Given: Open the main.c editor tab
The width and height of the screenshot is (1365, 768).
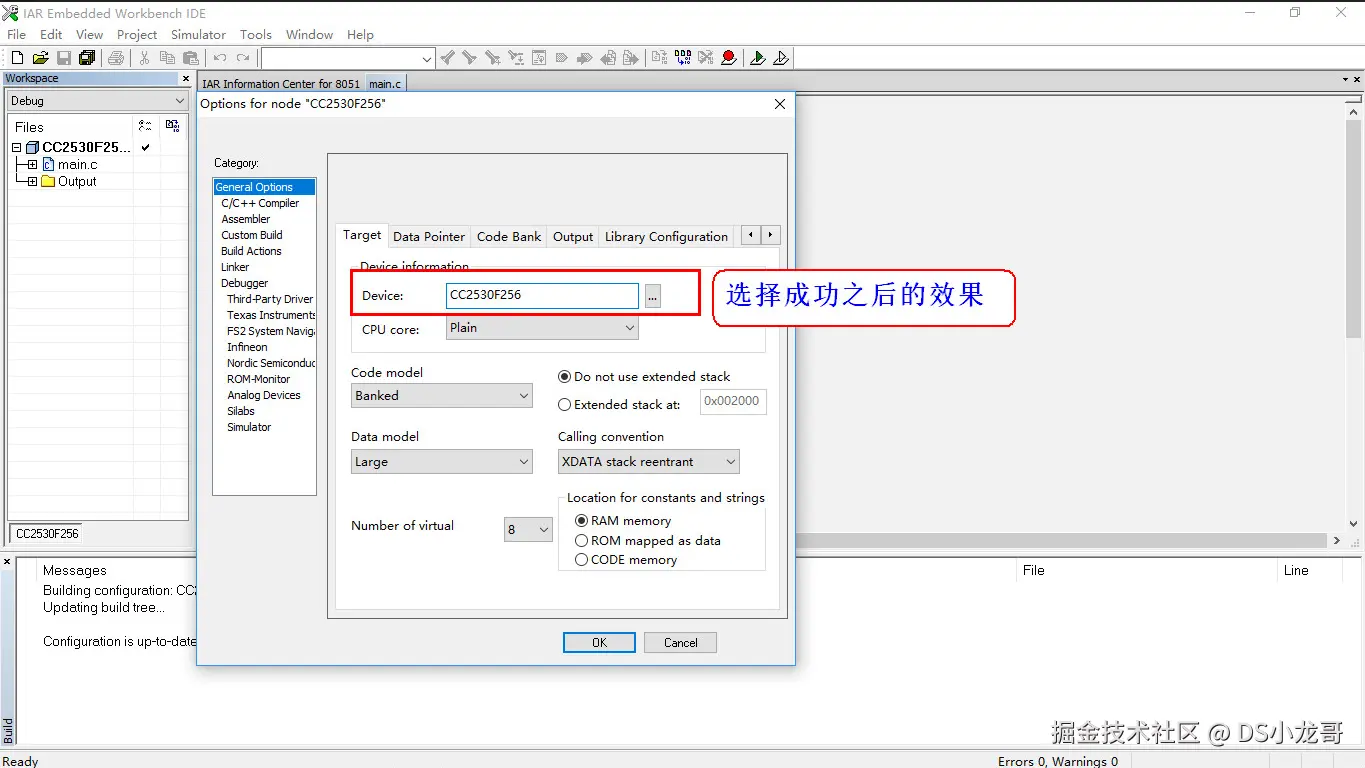Looking at the screenshot, I should 385,84.
